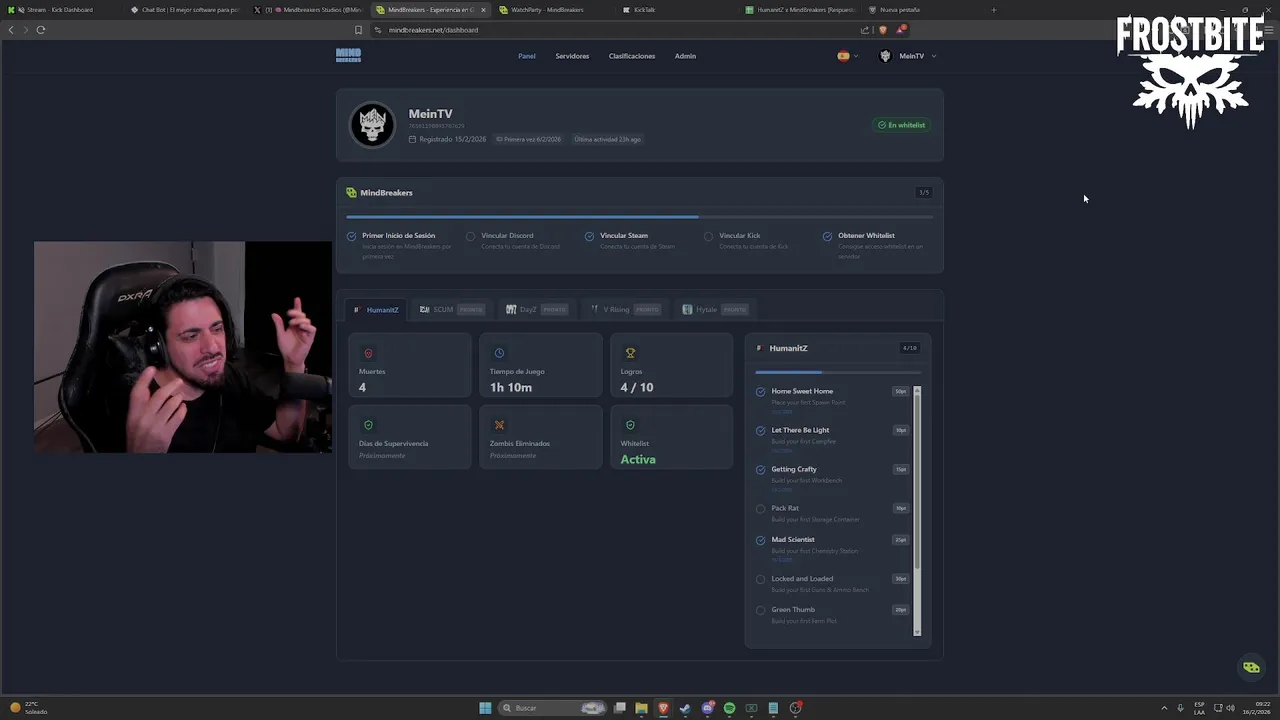Click the green chat widget icon
Viewport: 1280px width, 720px height.
1251,667
